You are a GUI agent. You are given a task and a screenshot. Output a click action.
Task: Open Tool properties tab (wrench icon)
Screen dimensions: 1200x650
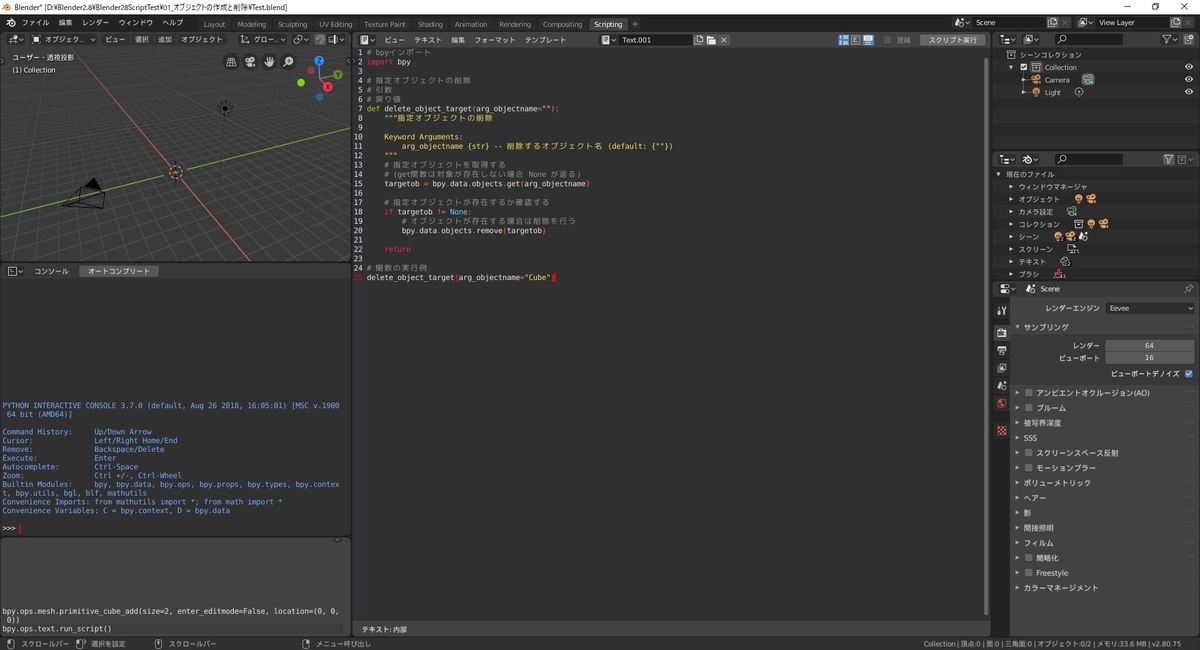1001,311
